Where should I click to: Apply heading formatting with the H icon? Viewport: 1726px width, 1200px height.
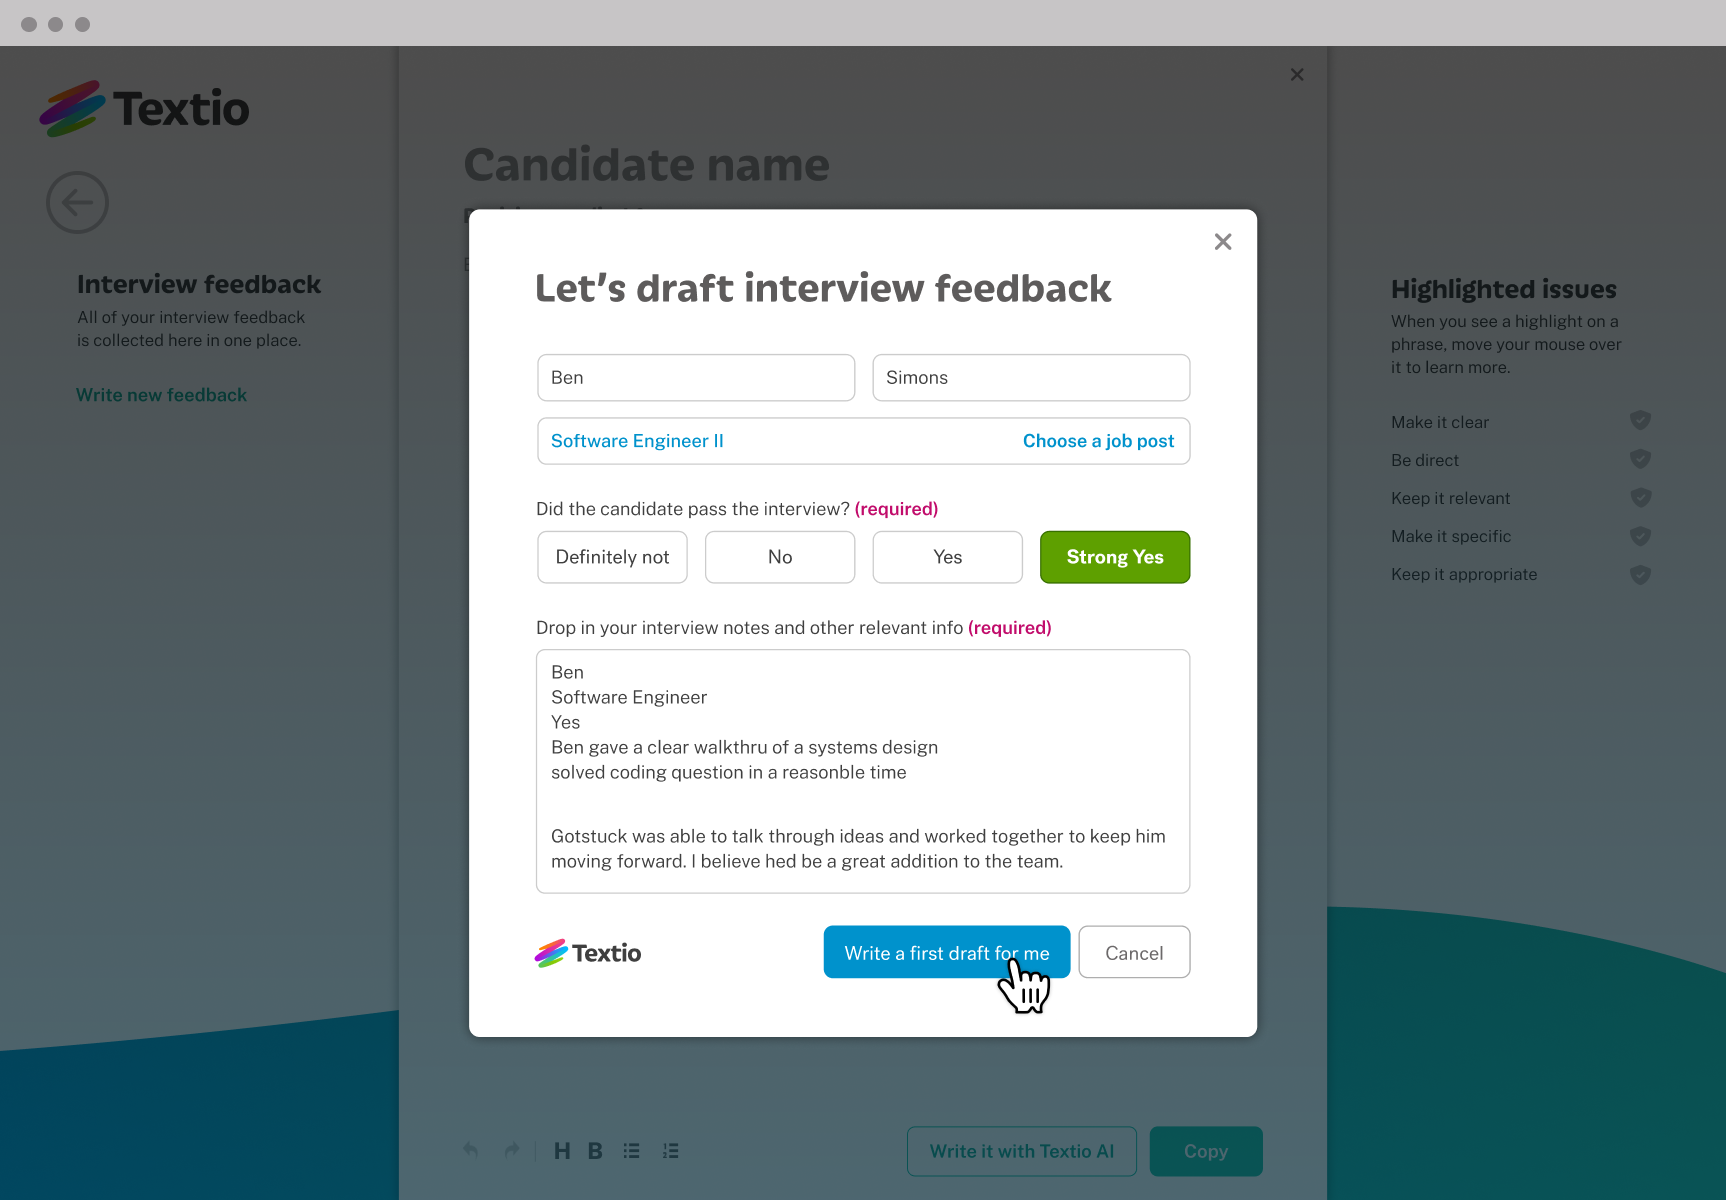[562, 1150]
